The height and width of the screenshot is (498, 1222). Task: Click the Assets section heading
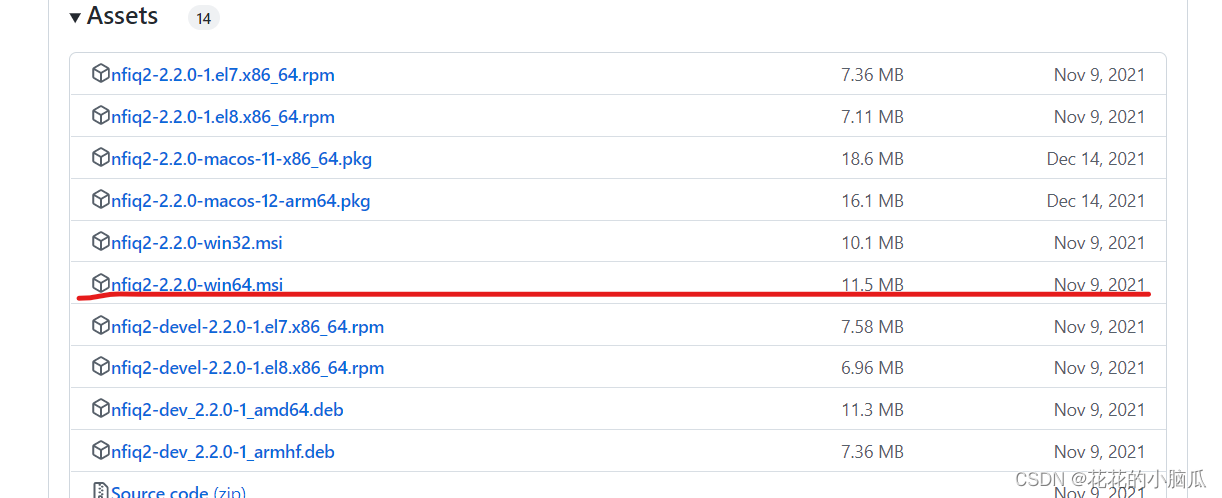tap(122, 16)
